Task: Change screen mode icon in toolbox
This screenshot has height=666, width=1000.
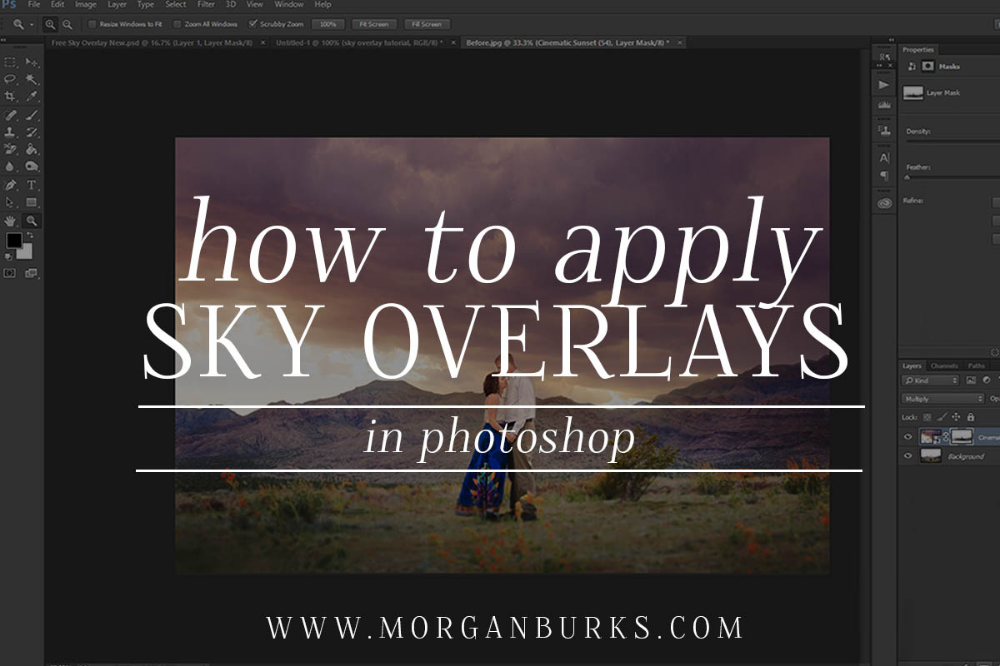Action: click(31, 273)
